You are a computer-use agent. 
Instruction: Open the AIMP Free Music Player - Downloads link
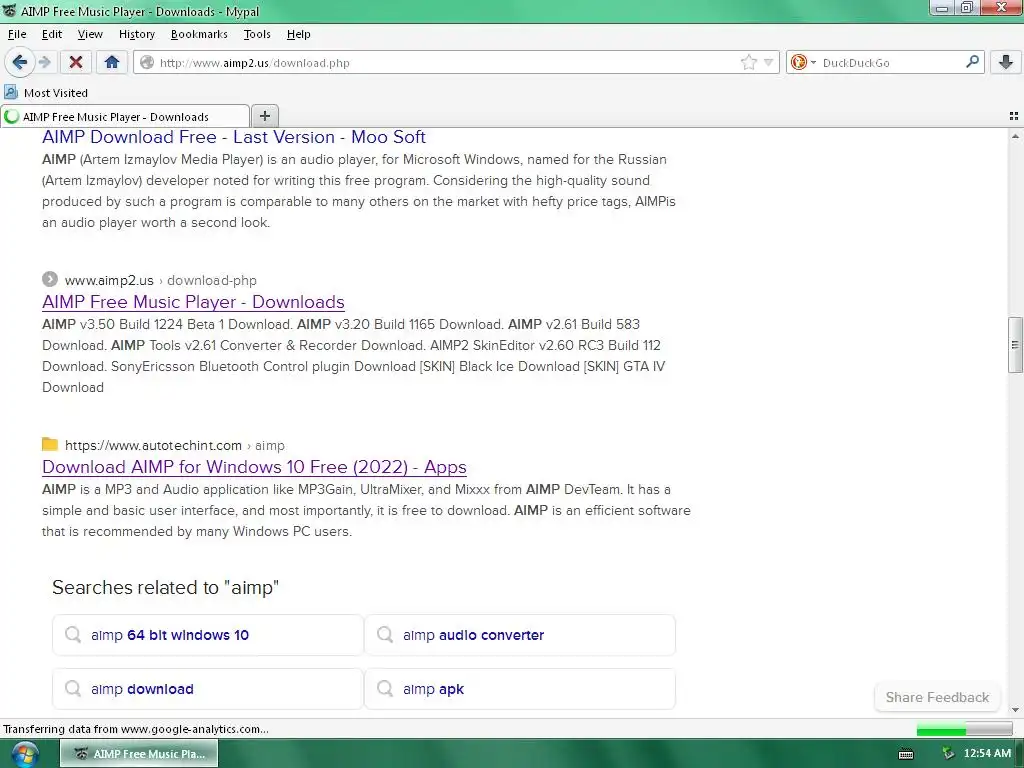tap(193, 302)
